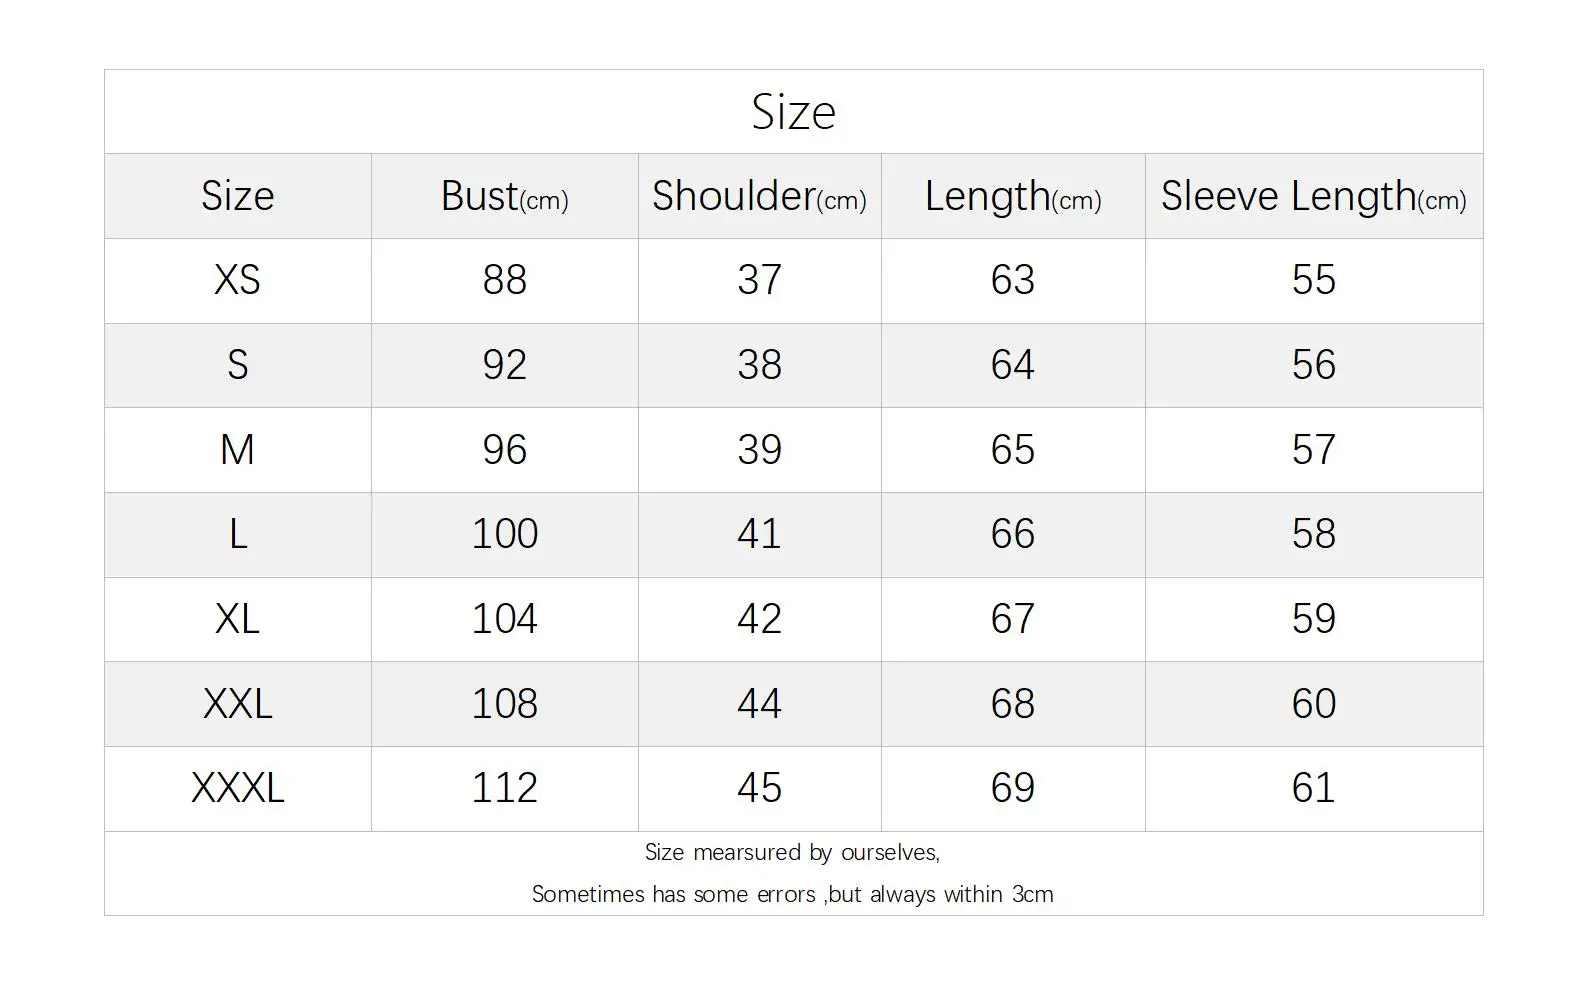Click the S size row label

pyautogui.click(x=237, y=365)
